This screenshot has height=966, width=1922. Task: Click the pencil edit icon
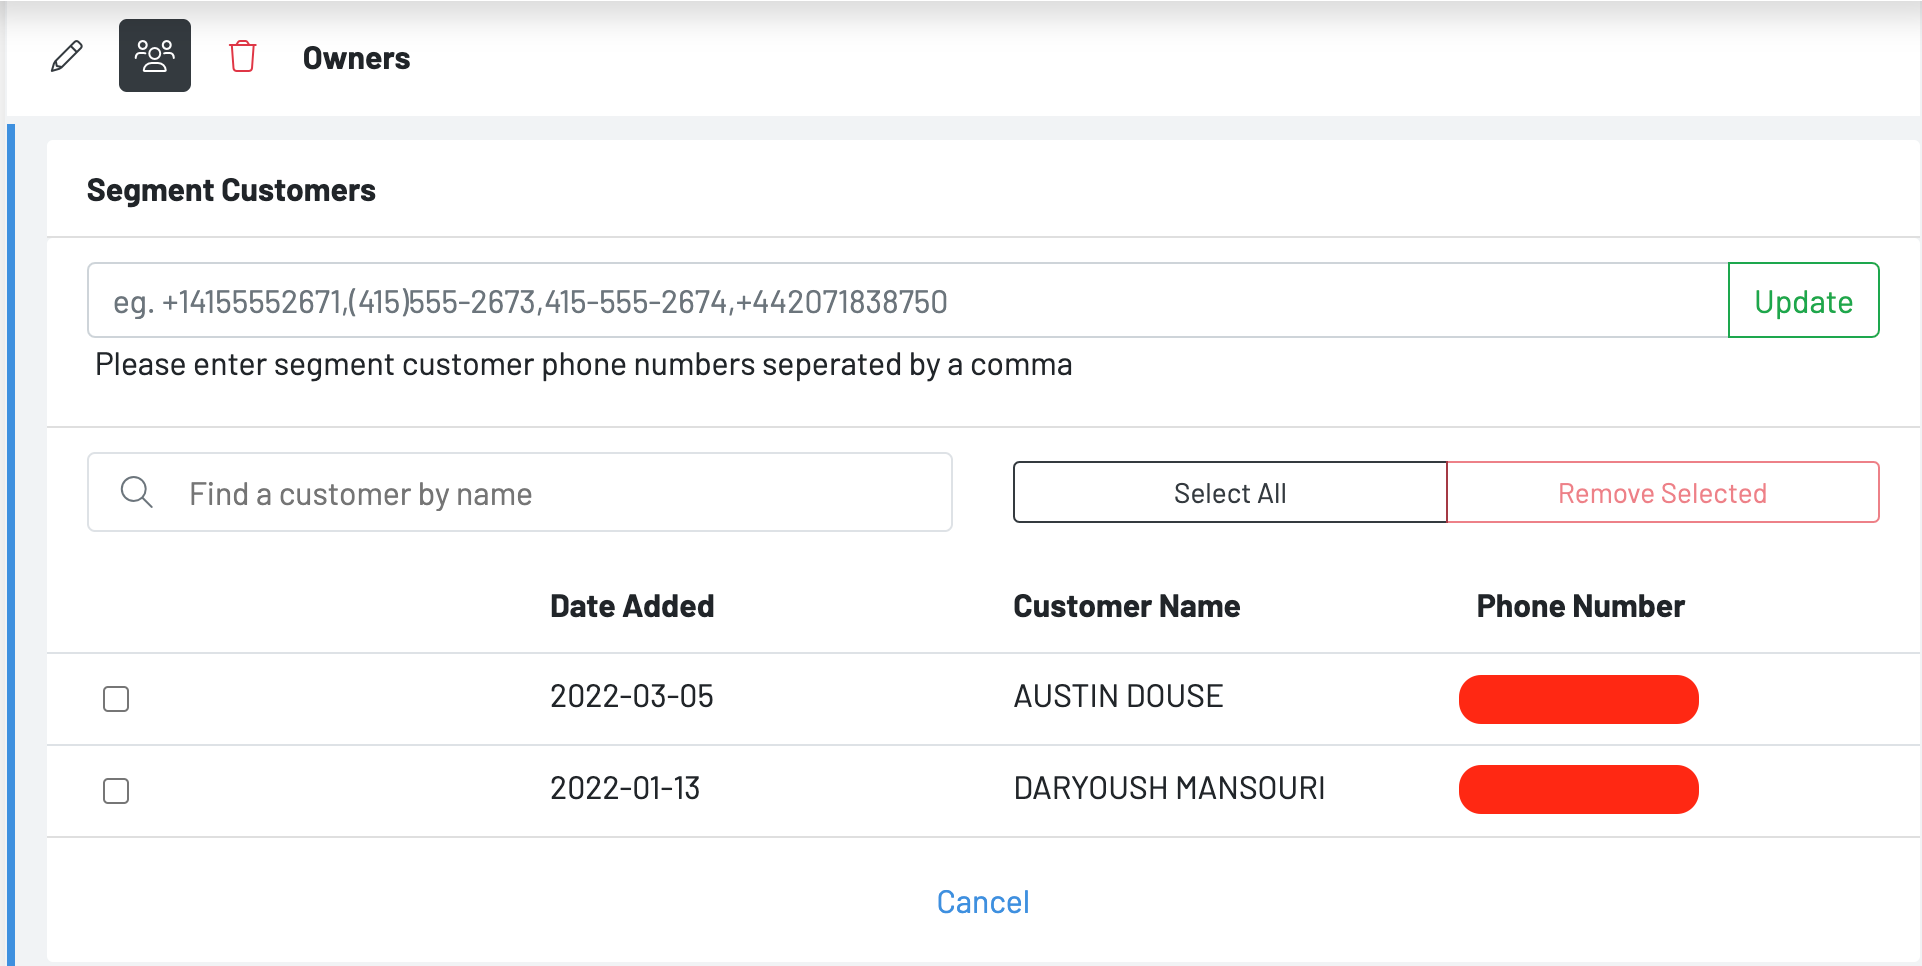(67, 56)
